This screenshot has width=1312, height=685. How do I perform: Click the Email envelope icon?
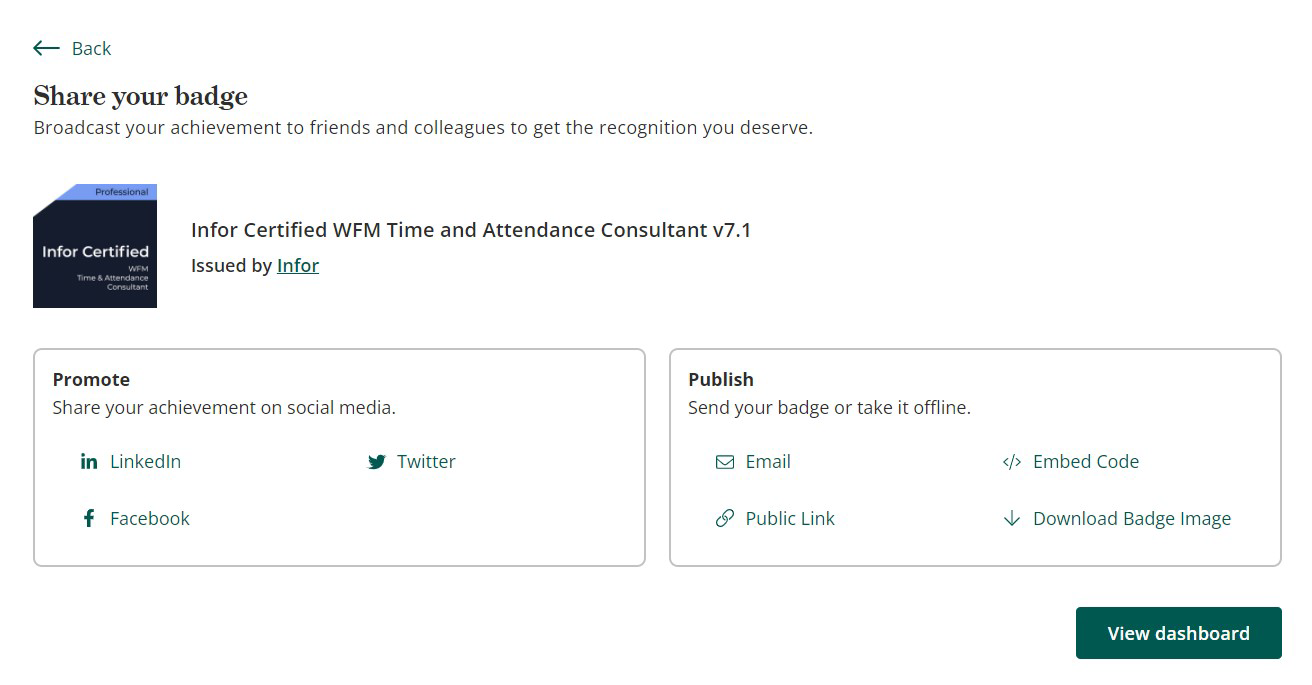(x=725, y=462)
